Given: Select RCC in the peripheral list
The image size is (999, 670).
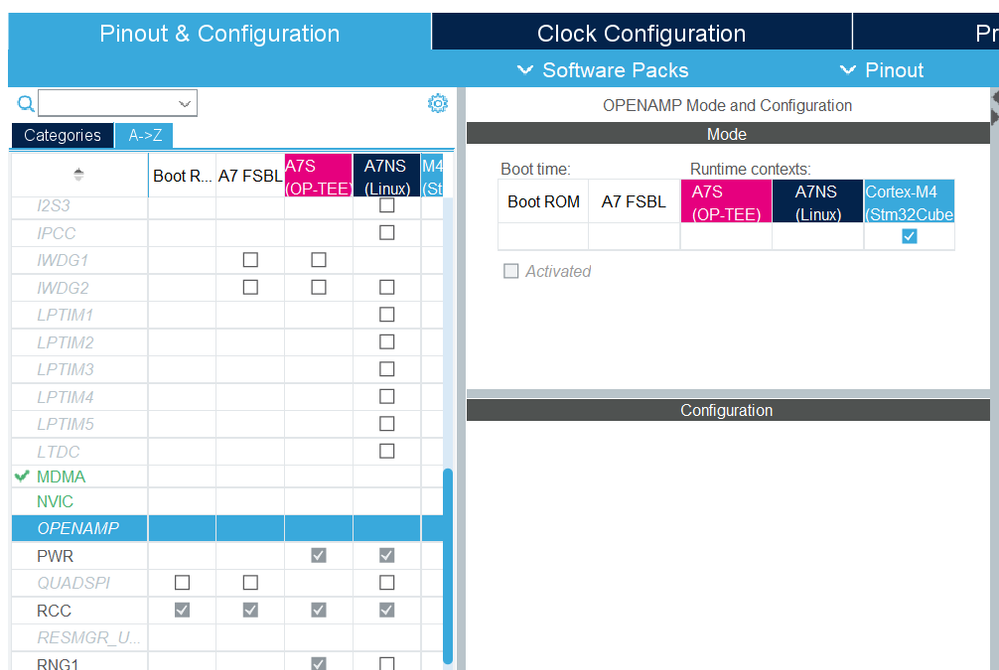Looking at the screenshot, I should (54, 611).
